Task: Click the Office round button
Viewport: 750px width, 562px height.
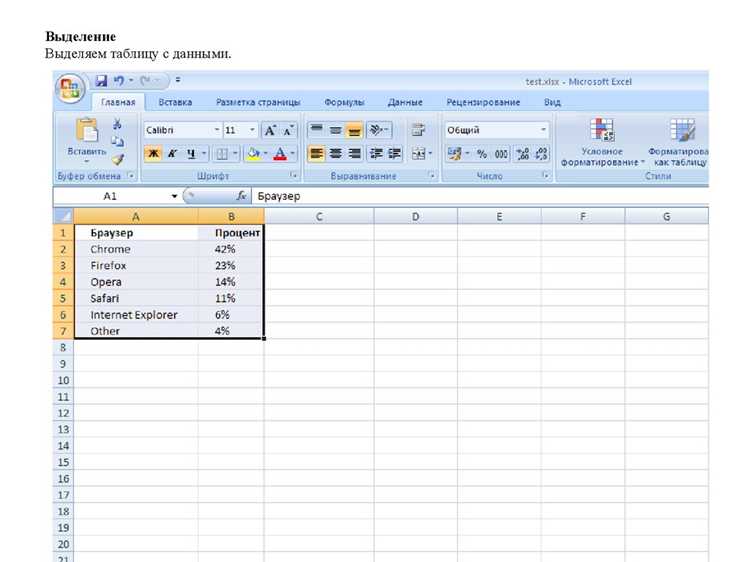Action: pyautogui.click(x=70, y=89)
